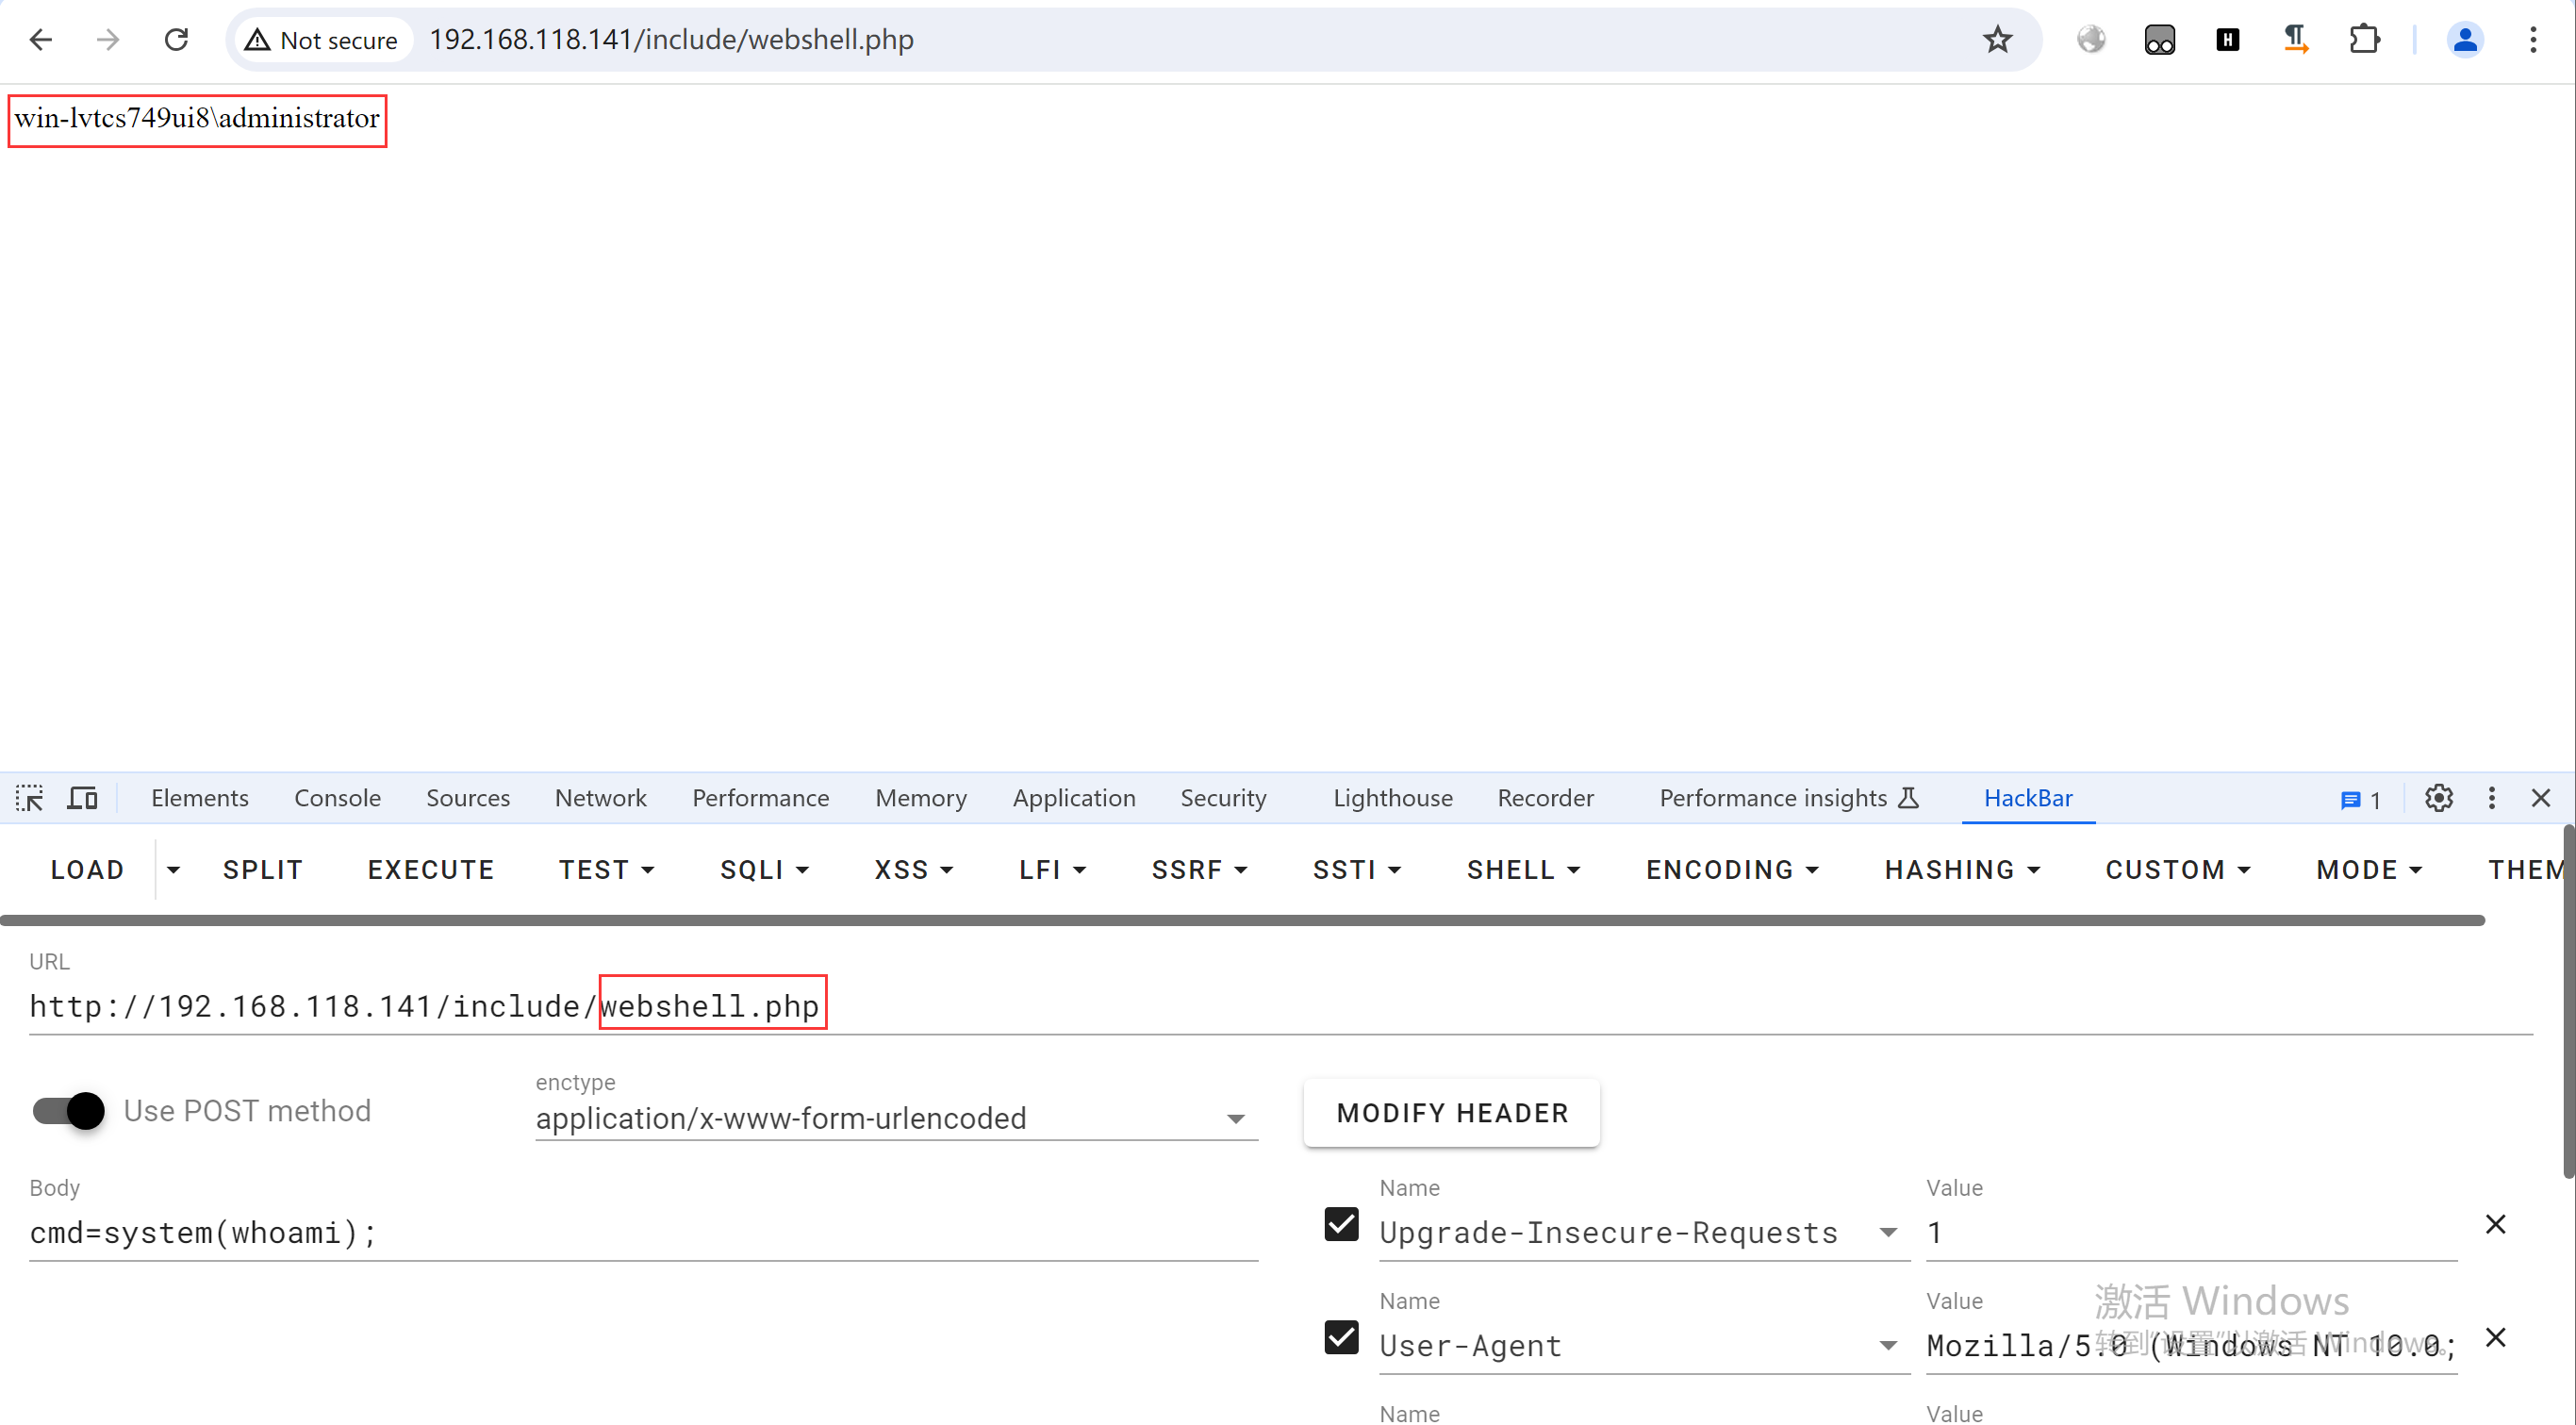The height and width of the screenshot is (1425, 2576).
Task: Switch to the Lighthouse tab
Action: (x=1393, y=798)
